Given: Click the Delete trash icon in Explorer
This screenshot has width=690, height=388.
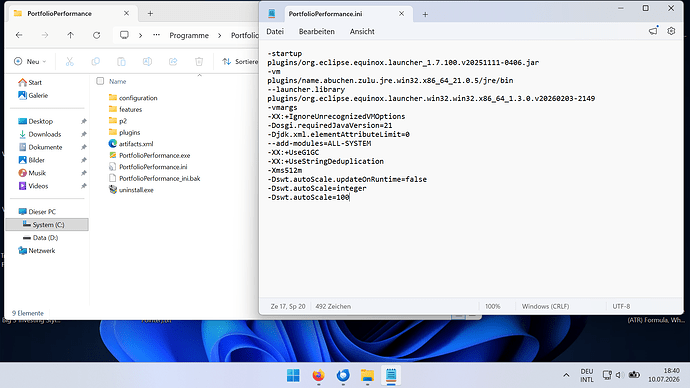Looking at the screenshot, I should pyautogui.click(x=199, y=62).
